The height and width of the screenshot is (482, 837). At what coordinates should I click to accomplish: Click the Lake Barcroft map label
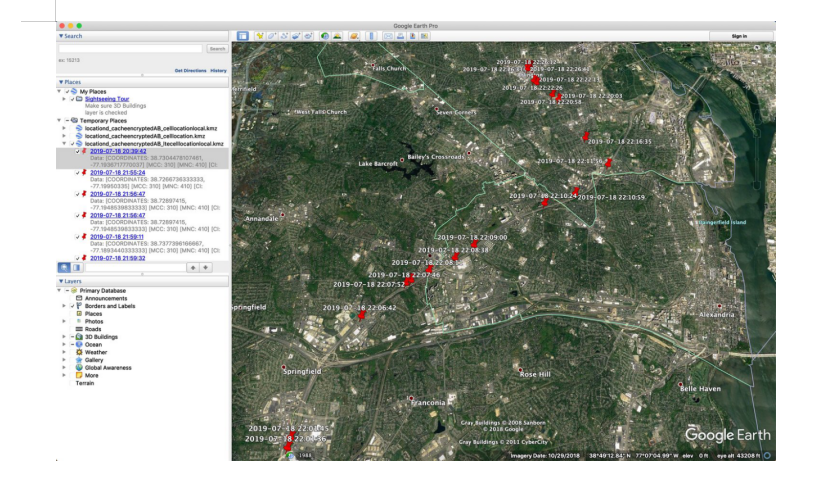pyautogui.click(x=378, y=163)
